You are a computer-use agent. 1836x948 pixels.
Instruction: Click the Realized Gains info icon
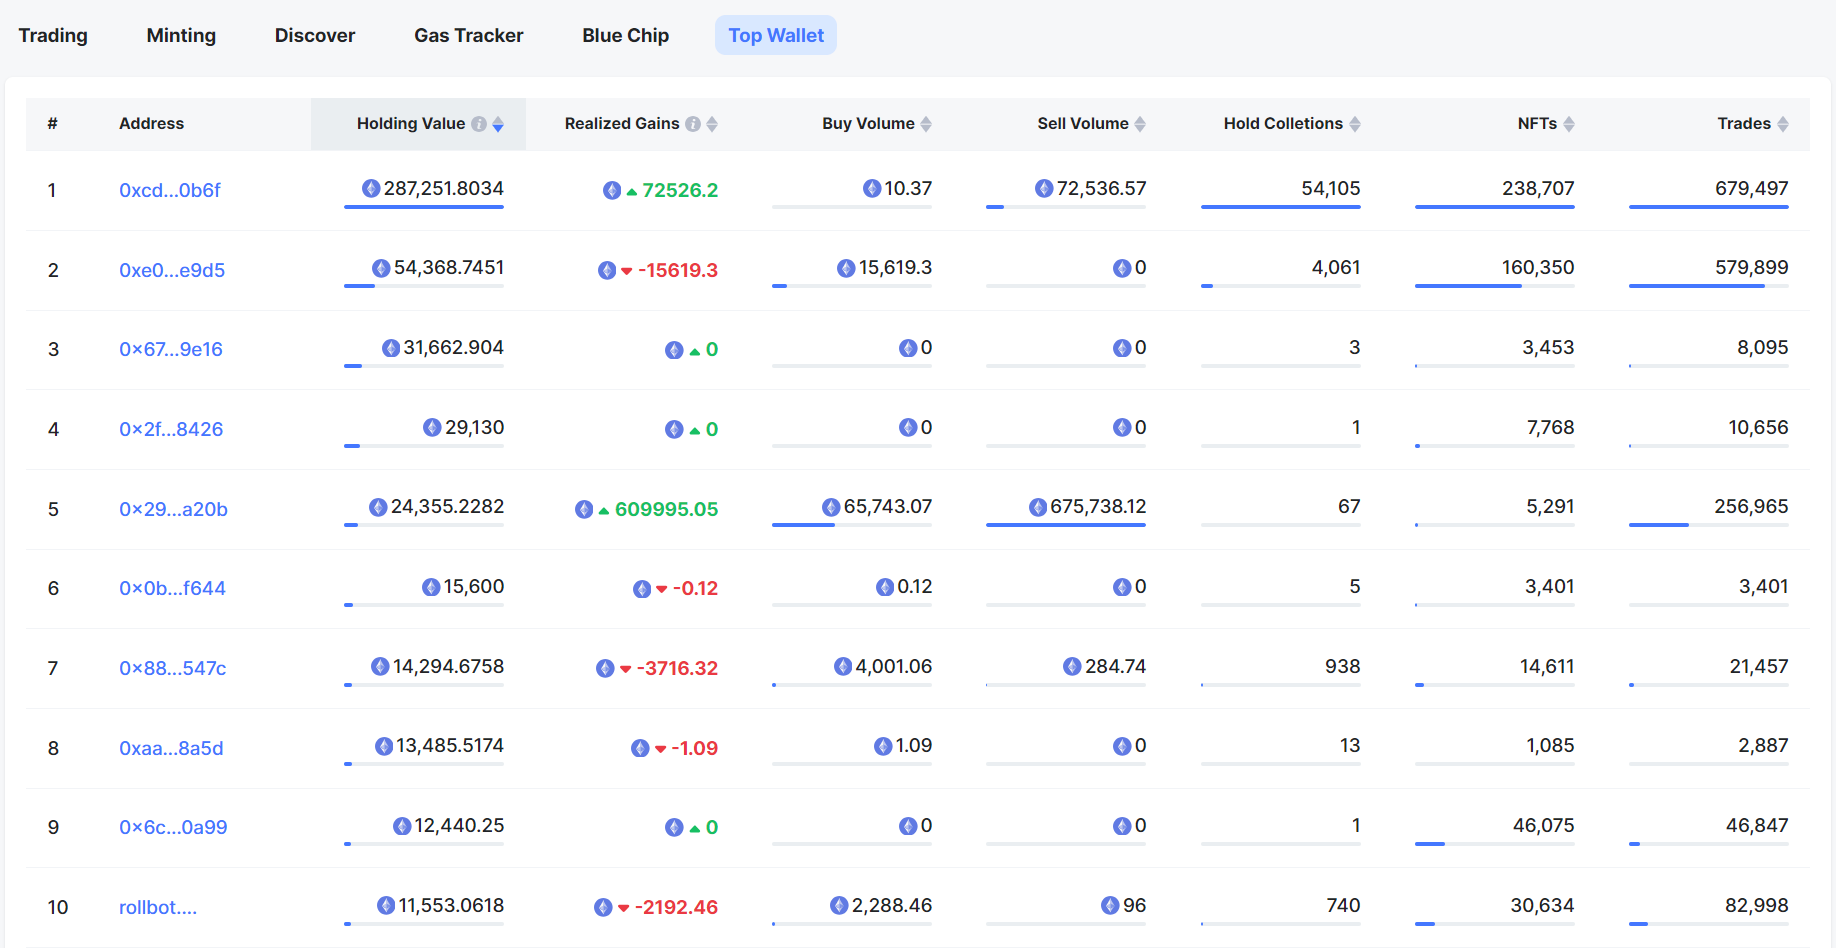[x=693, y=124]
